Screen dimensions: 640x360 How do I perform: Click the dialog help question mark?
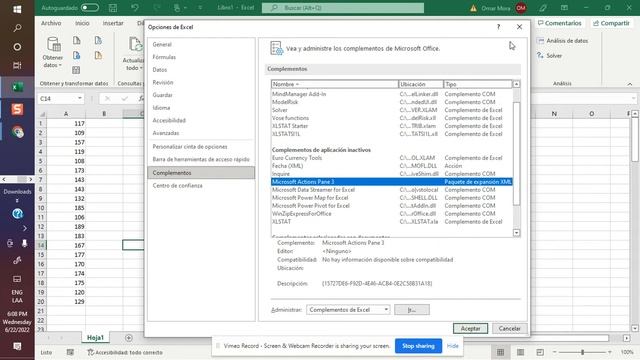[x=498, y=27]
